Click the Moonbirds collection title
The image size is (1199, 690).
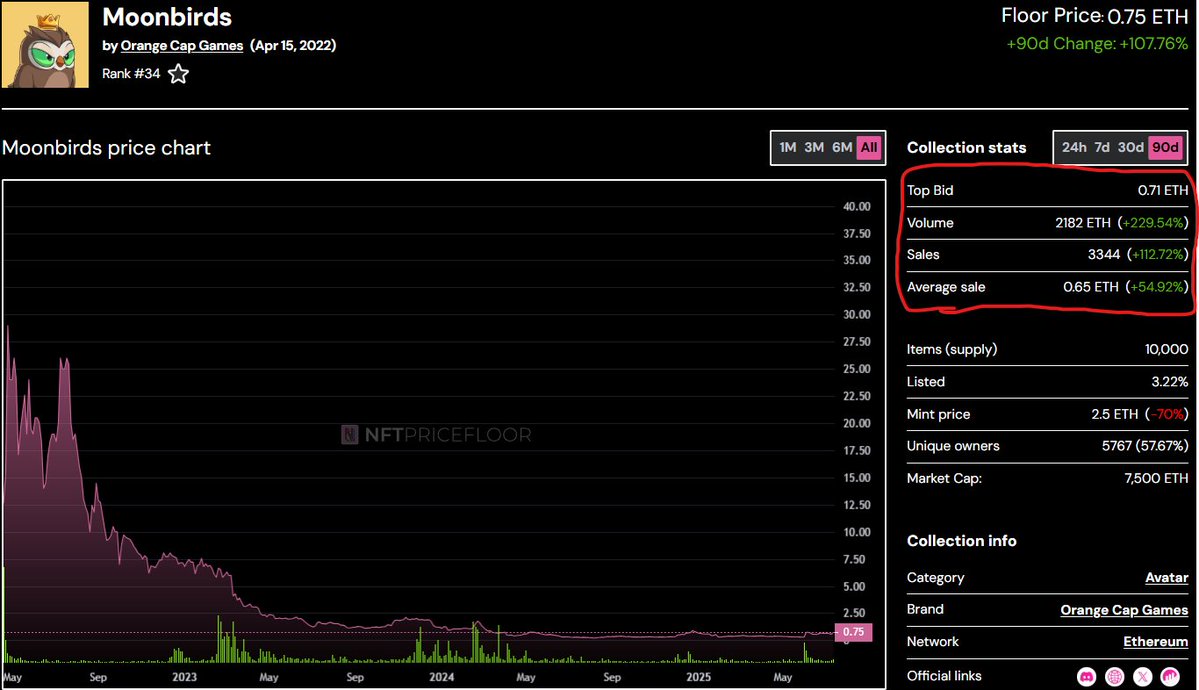click(x=167, y=17)
